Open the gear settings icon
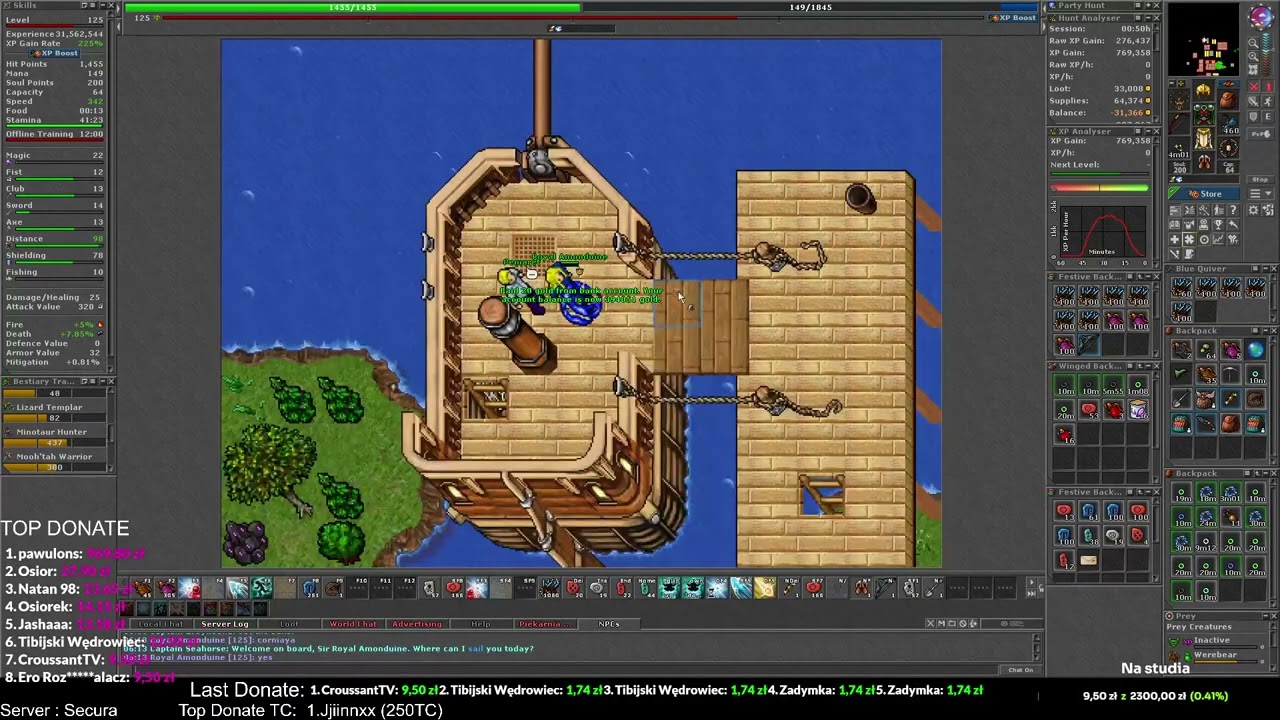 point(1253,209)
